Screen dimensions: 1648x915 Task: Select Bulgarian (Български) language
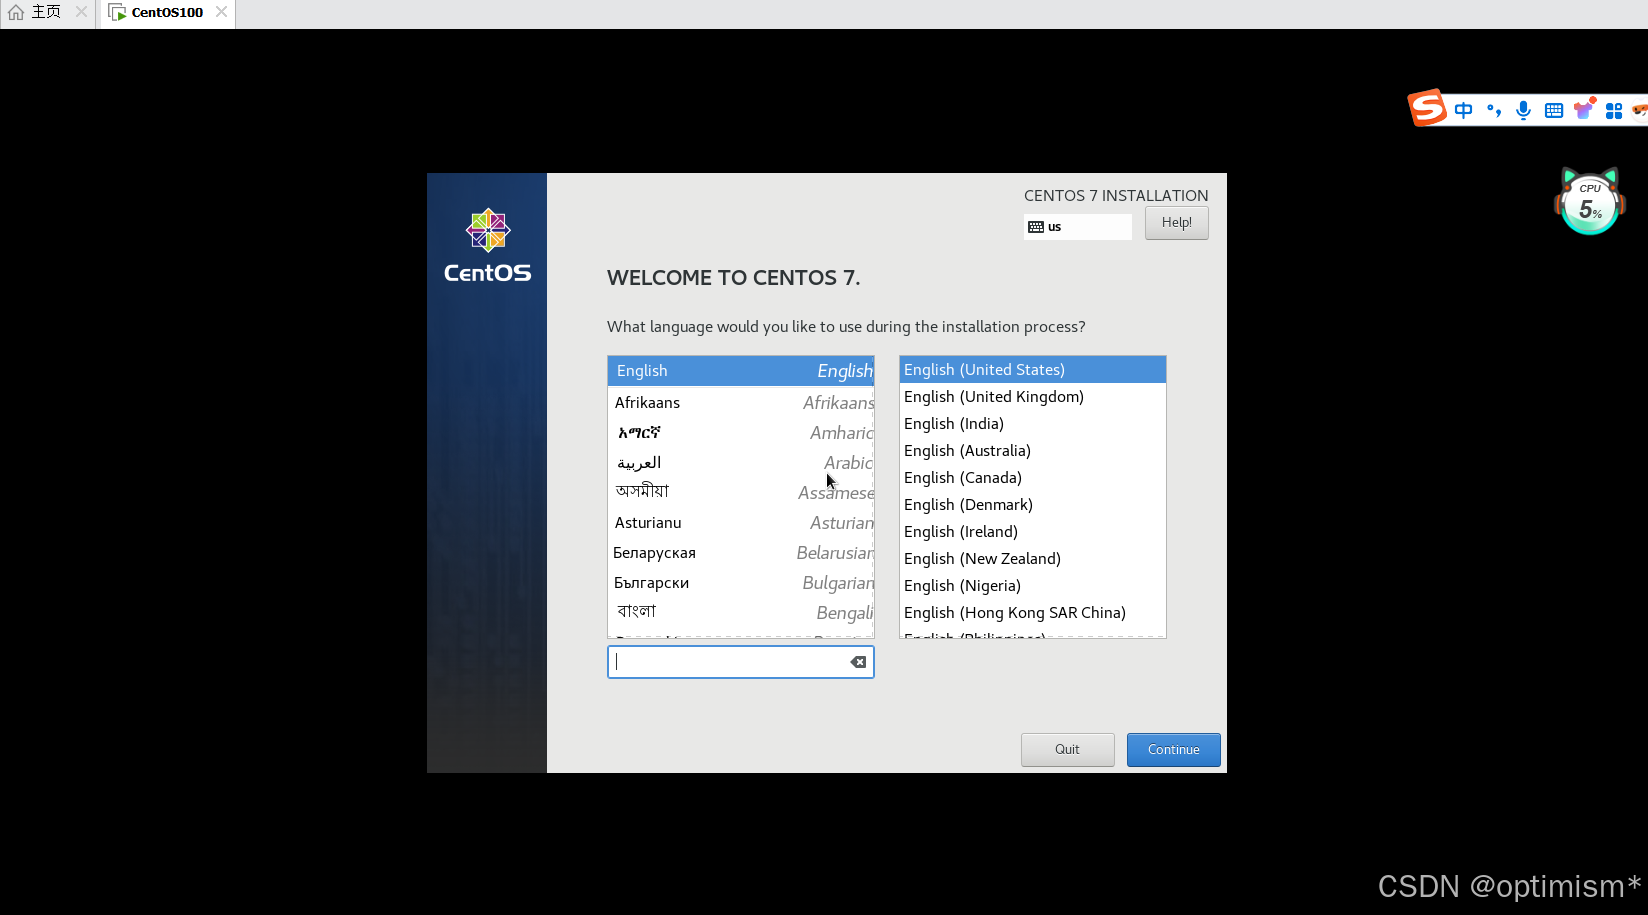click(741, 582)
